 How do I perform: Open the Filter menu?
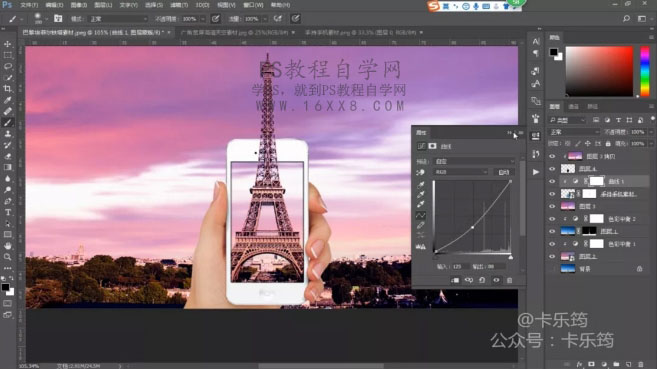(x=179, y=5)
